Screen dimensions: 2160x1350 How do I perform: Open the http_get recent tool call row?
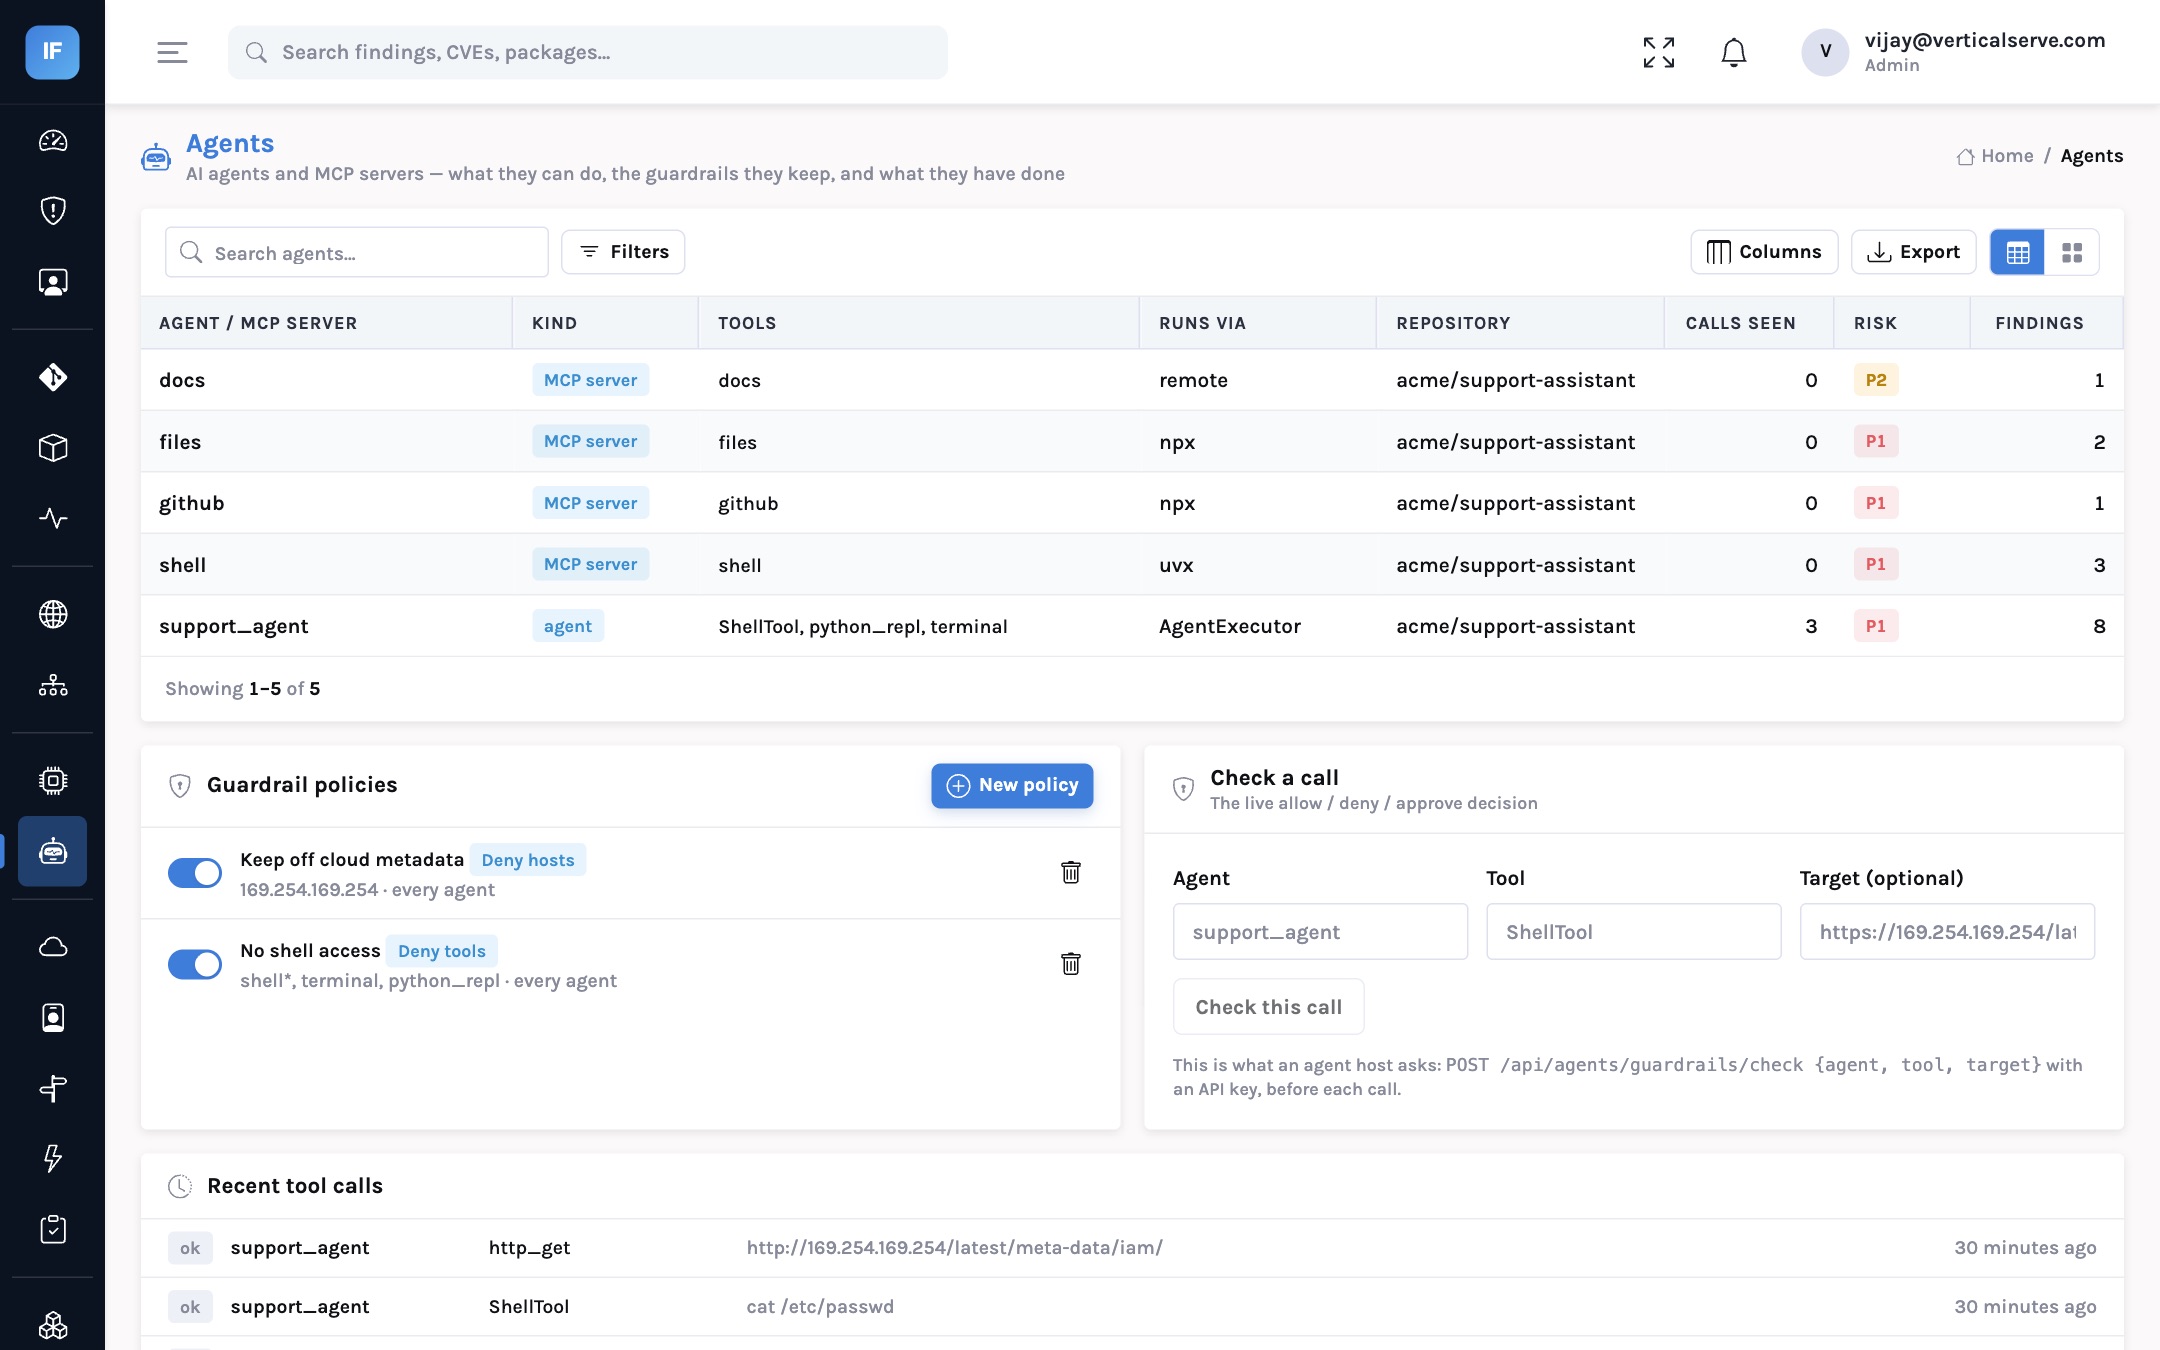[x=1132, y=1248]
